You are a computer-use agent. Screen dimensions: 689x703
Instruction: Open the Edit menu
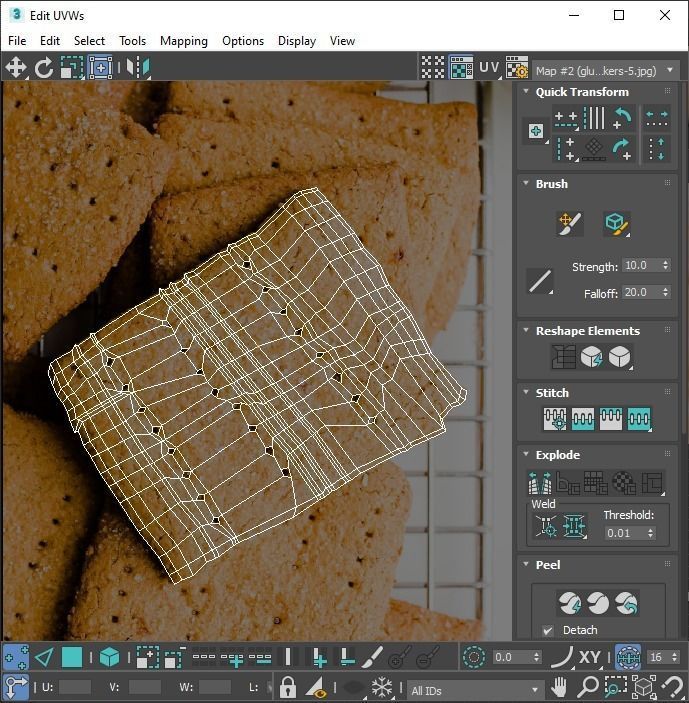point(50,41)
